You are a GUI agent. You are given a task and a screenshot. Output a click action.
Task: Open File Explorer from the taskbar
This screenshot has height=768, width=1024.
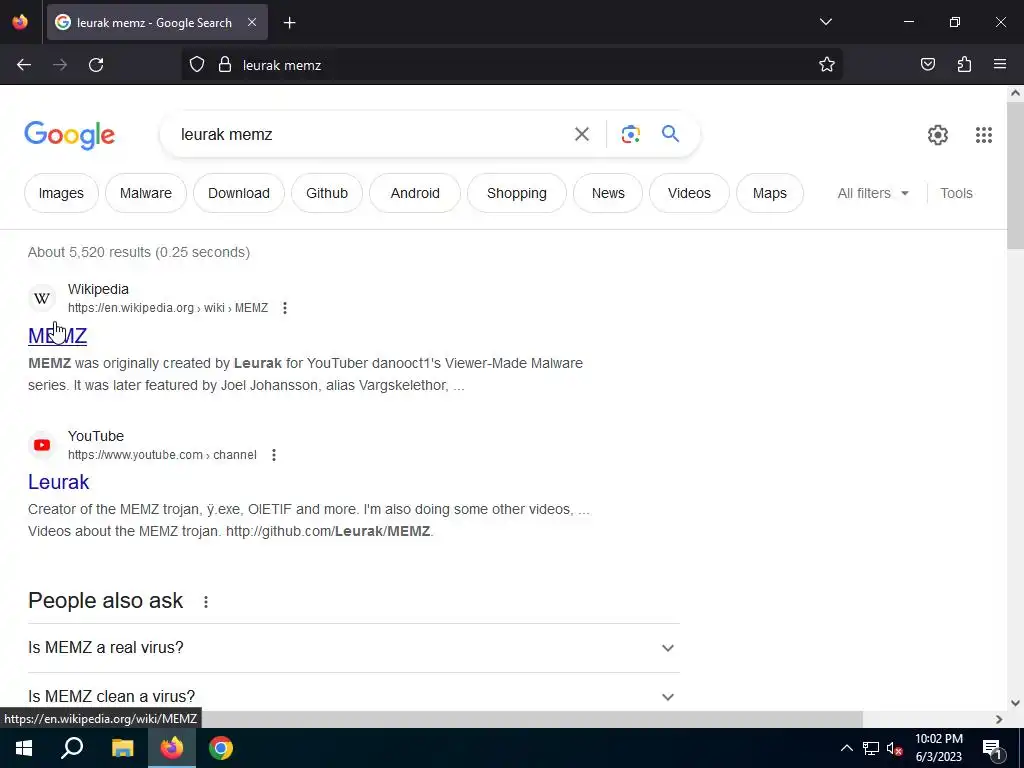122,748
